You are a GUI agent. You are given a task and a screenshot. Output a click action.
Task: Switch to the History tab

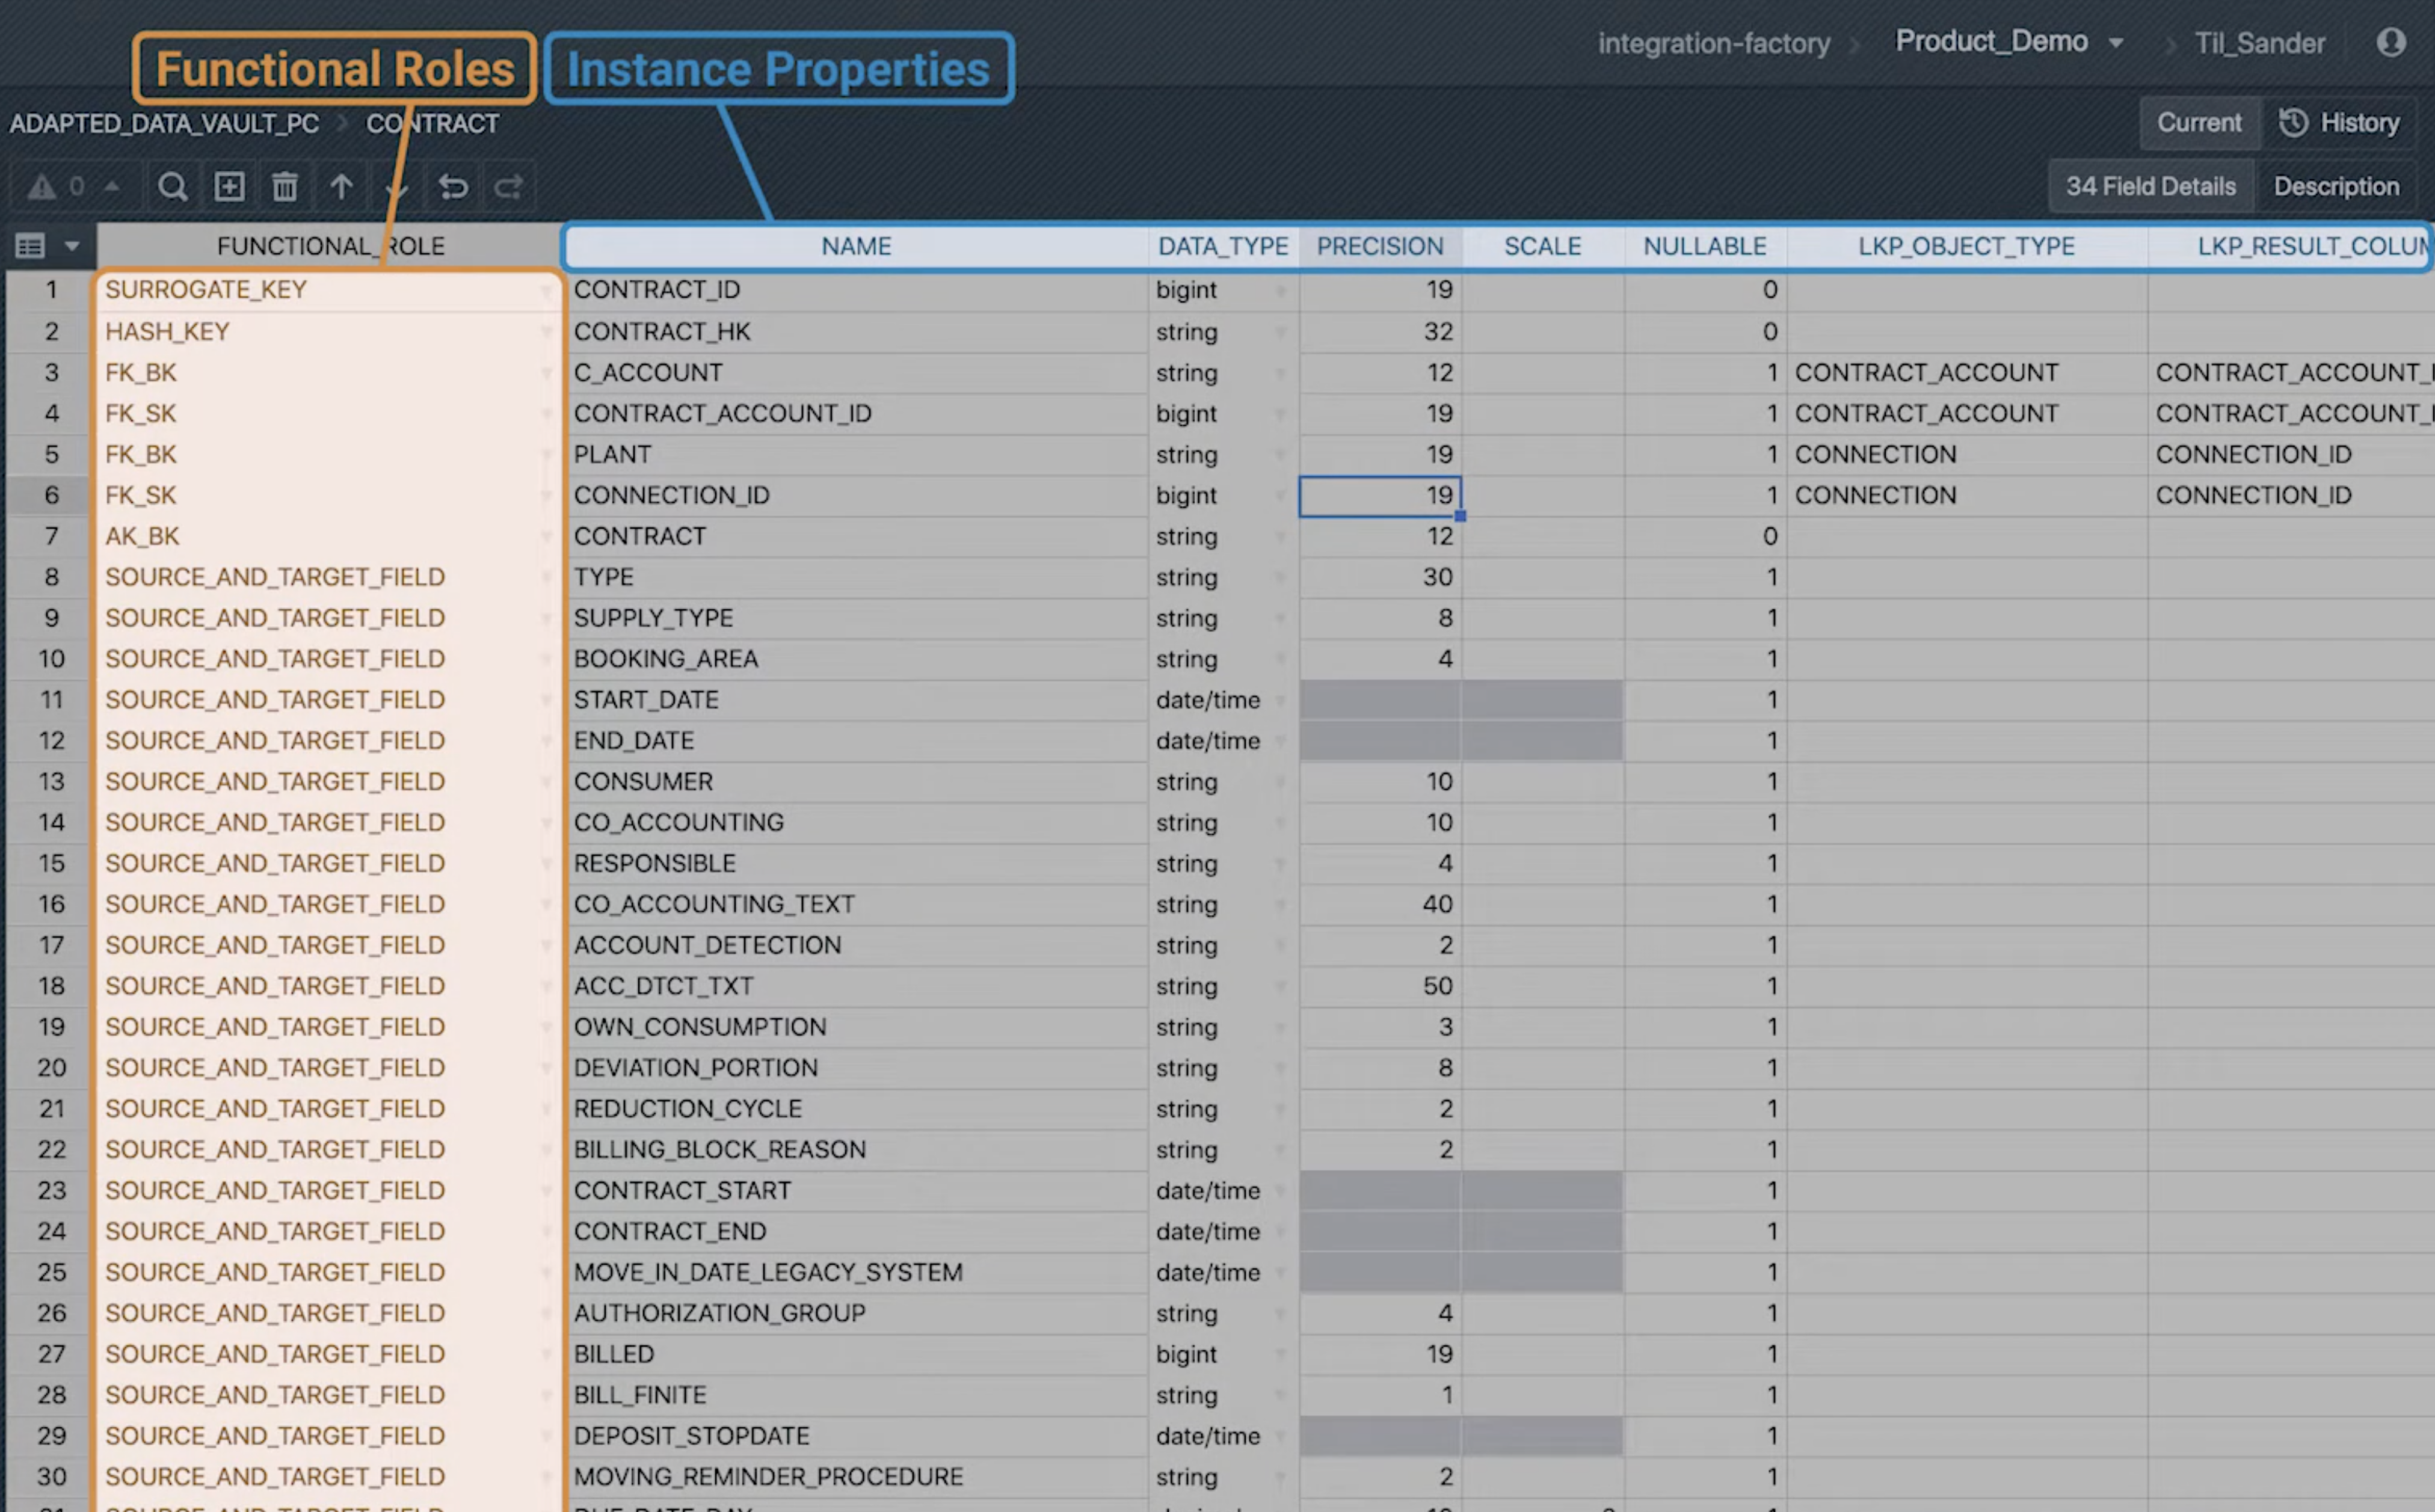(2340, 123)
